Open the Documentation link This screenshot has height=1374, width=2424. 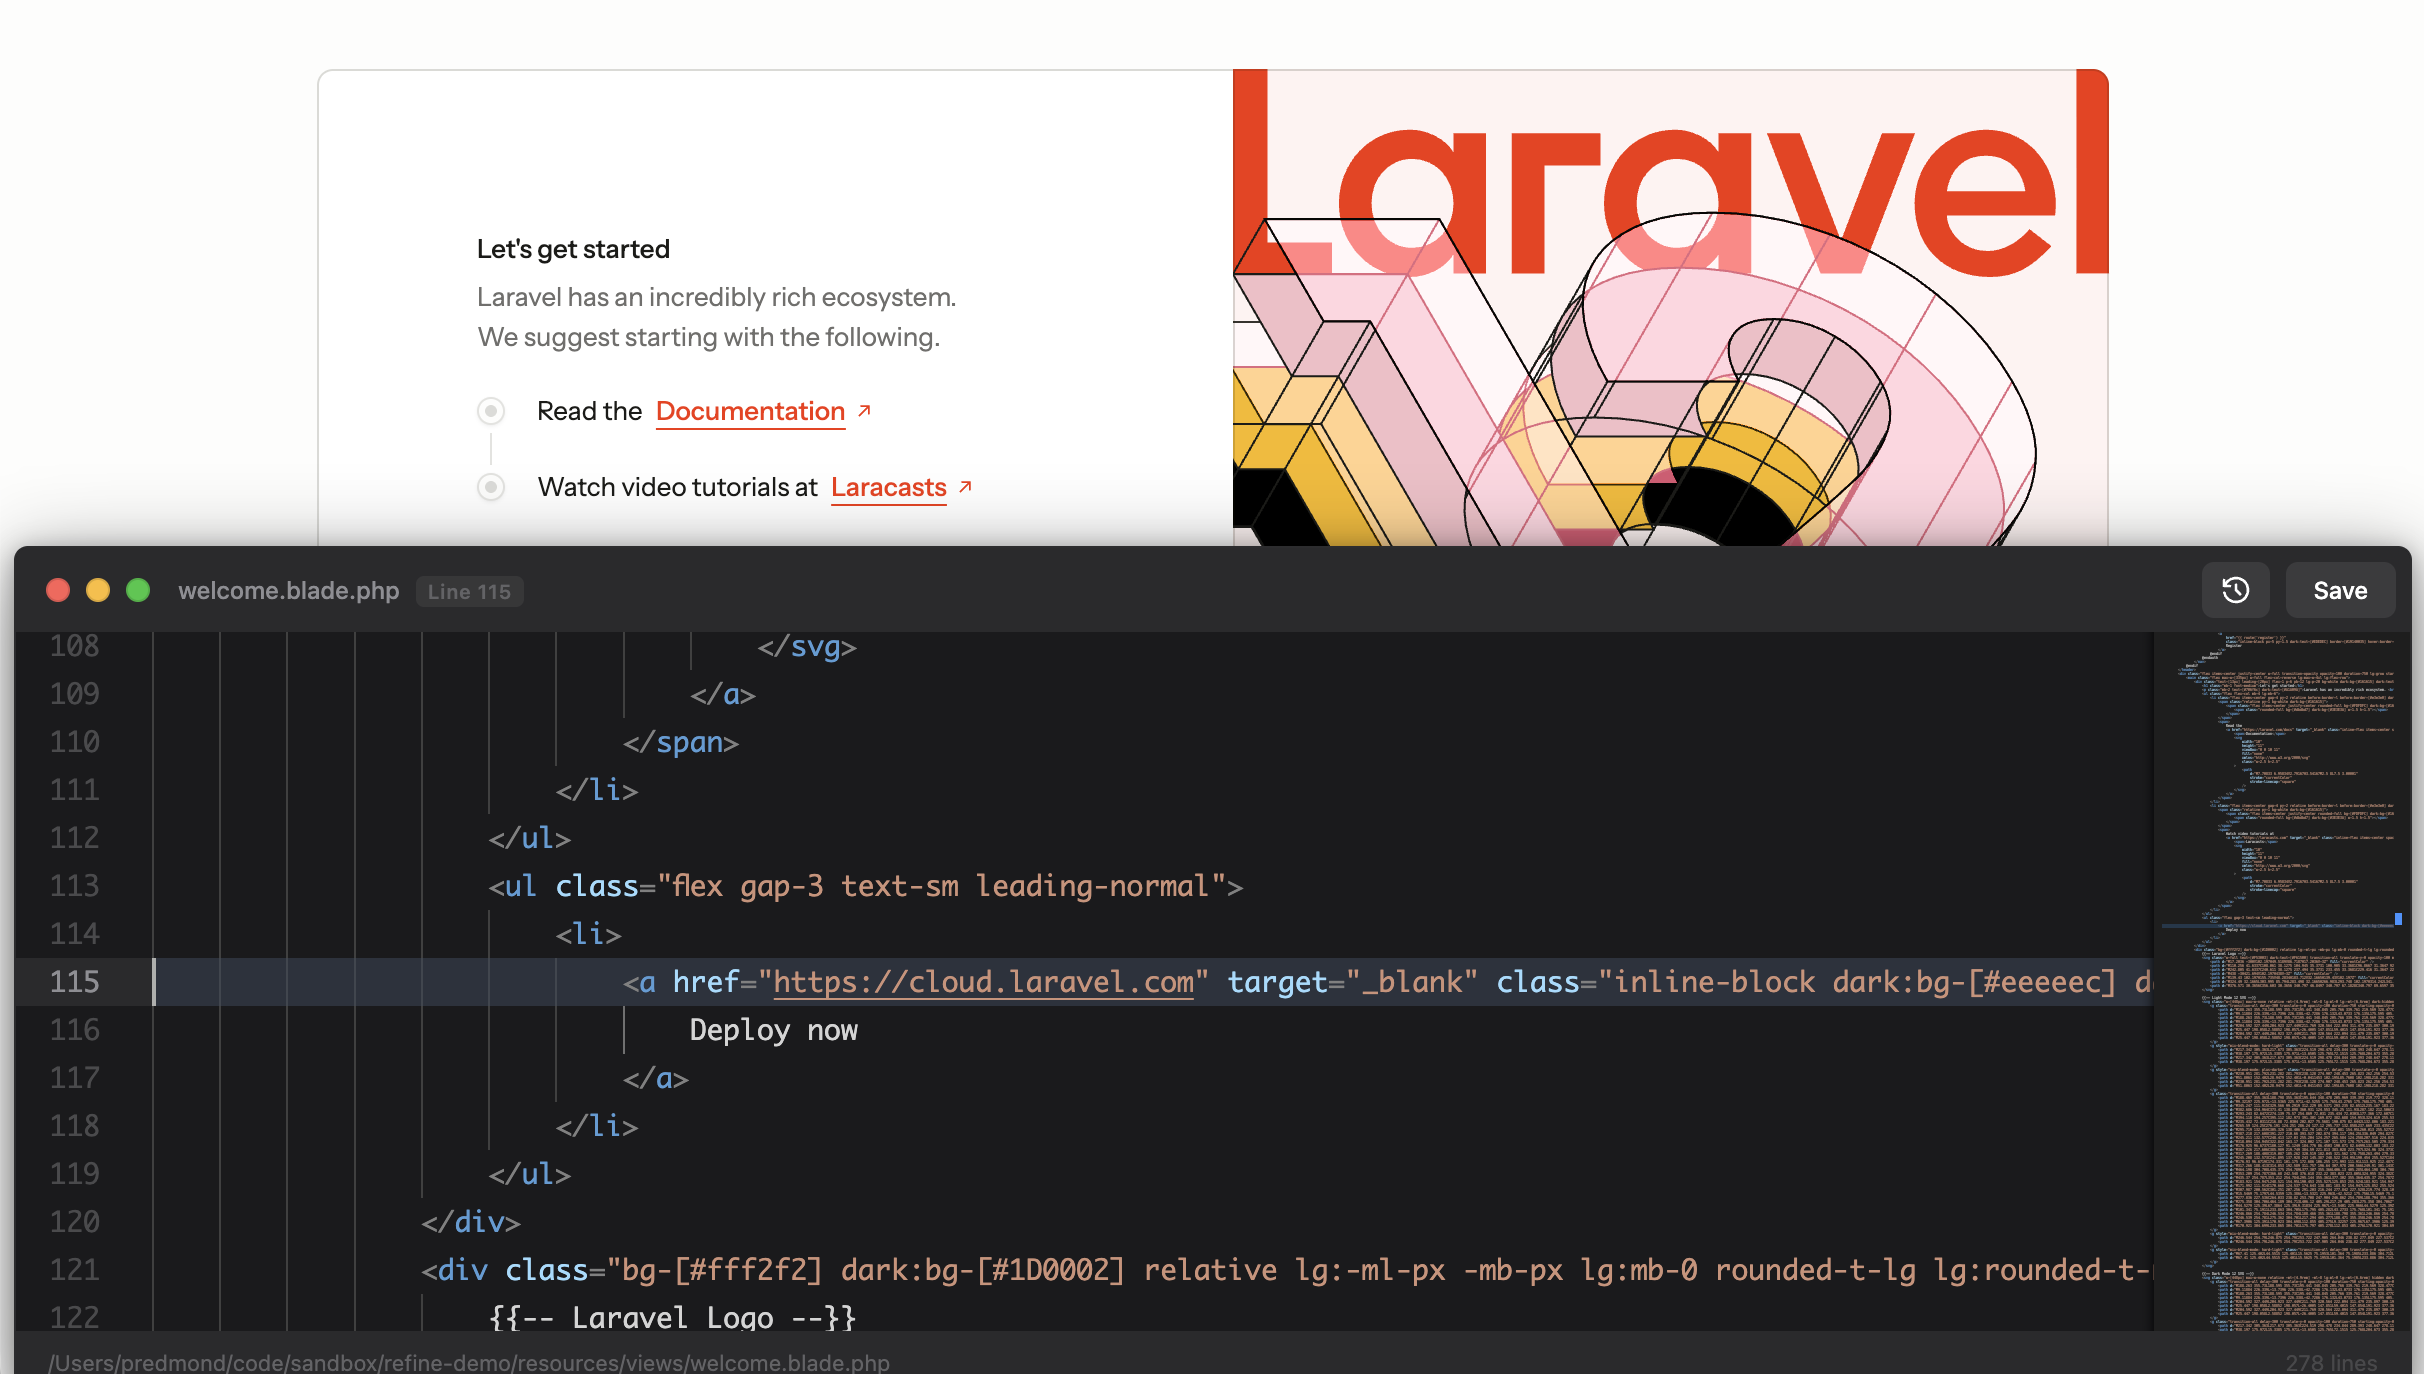(750, 411)
